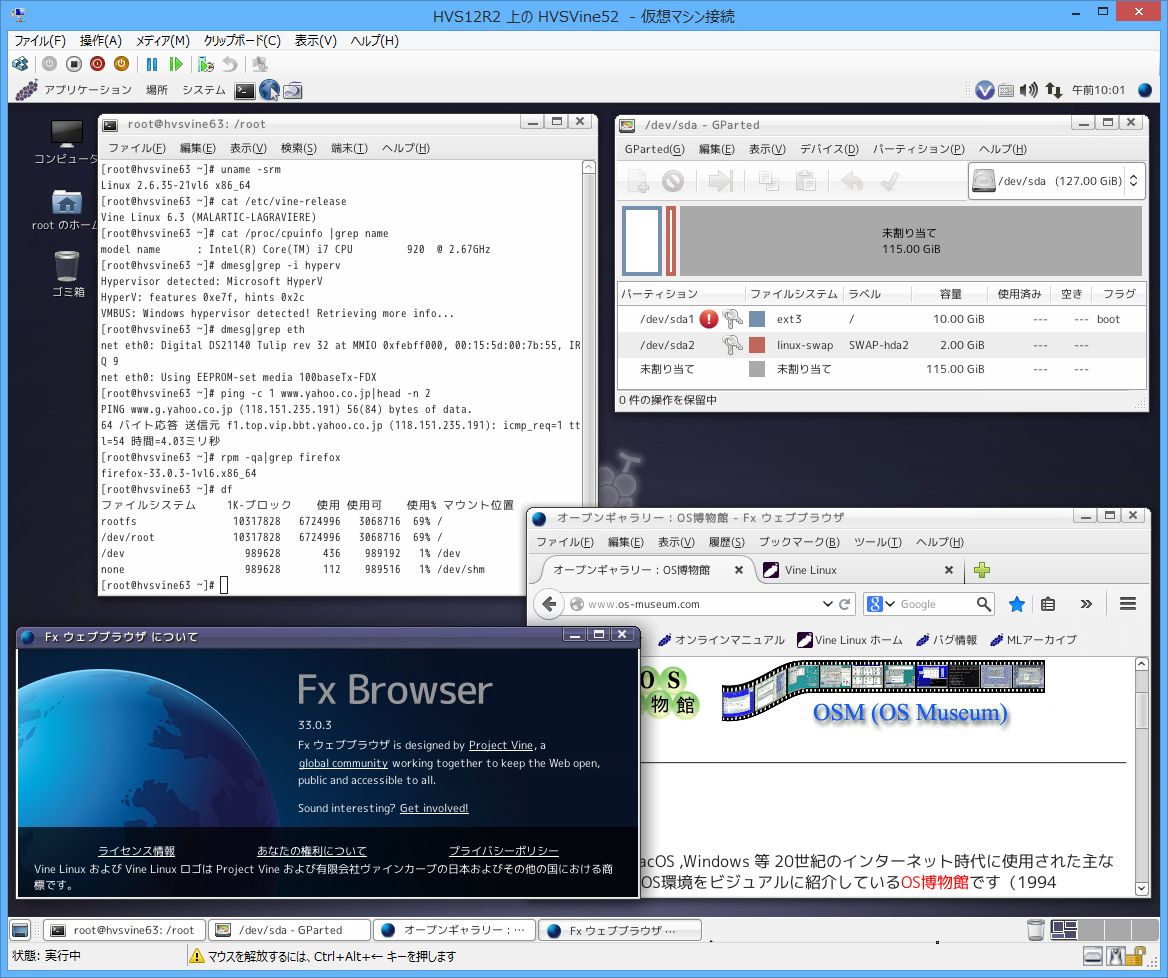Image resolution: width=1168 pixels, height=978 pixels.
Task: Click the gray 未割り当て color swatch in partition list
Action: [x=757, y=369]
